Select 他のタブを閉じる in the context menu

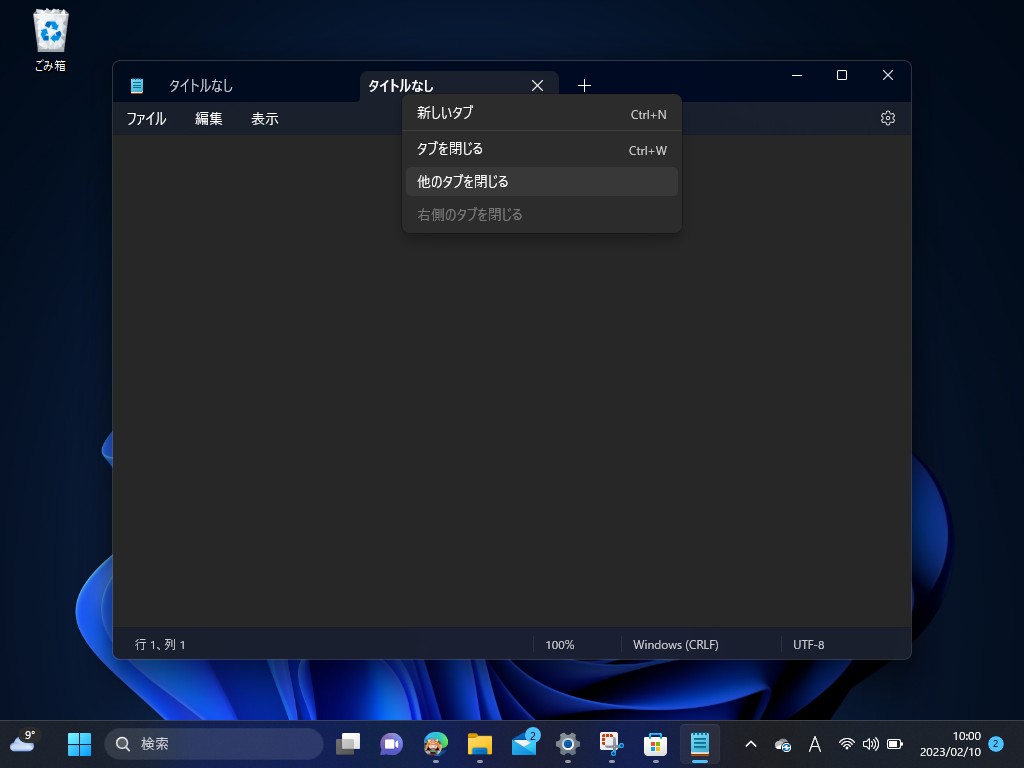461,181
